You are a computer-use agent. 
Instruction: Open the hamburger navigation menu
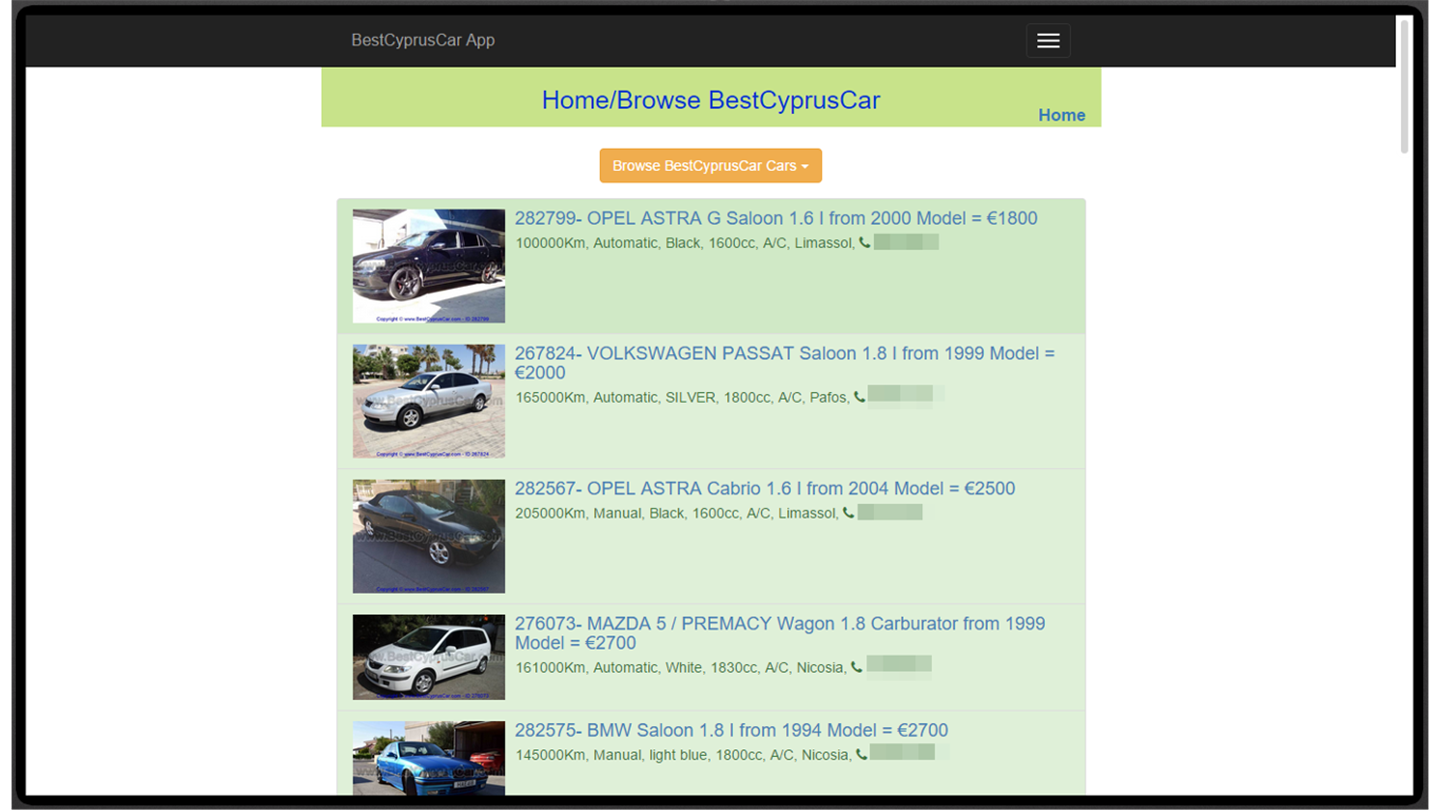pyautogui.click(x=1048, y=41)
